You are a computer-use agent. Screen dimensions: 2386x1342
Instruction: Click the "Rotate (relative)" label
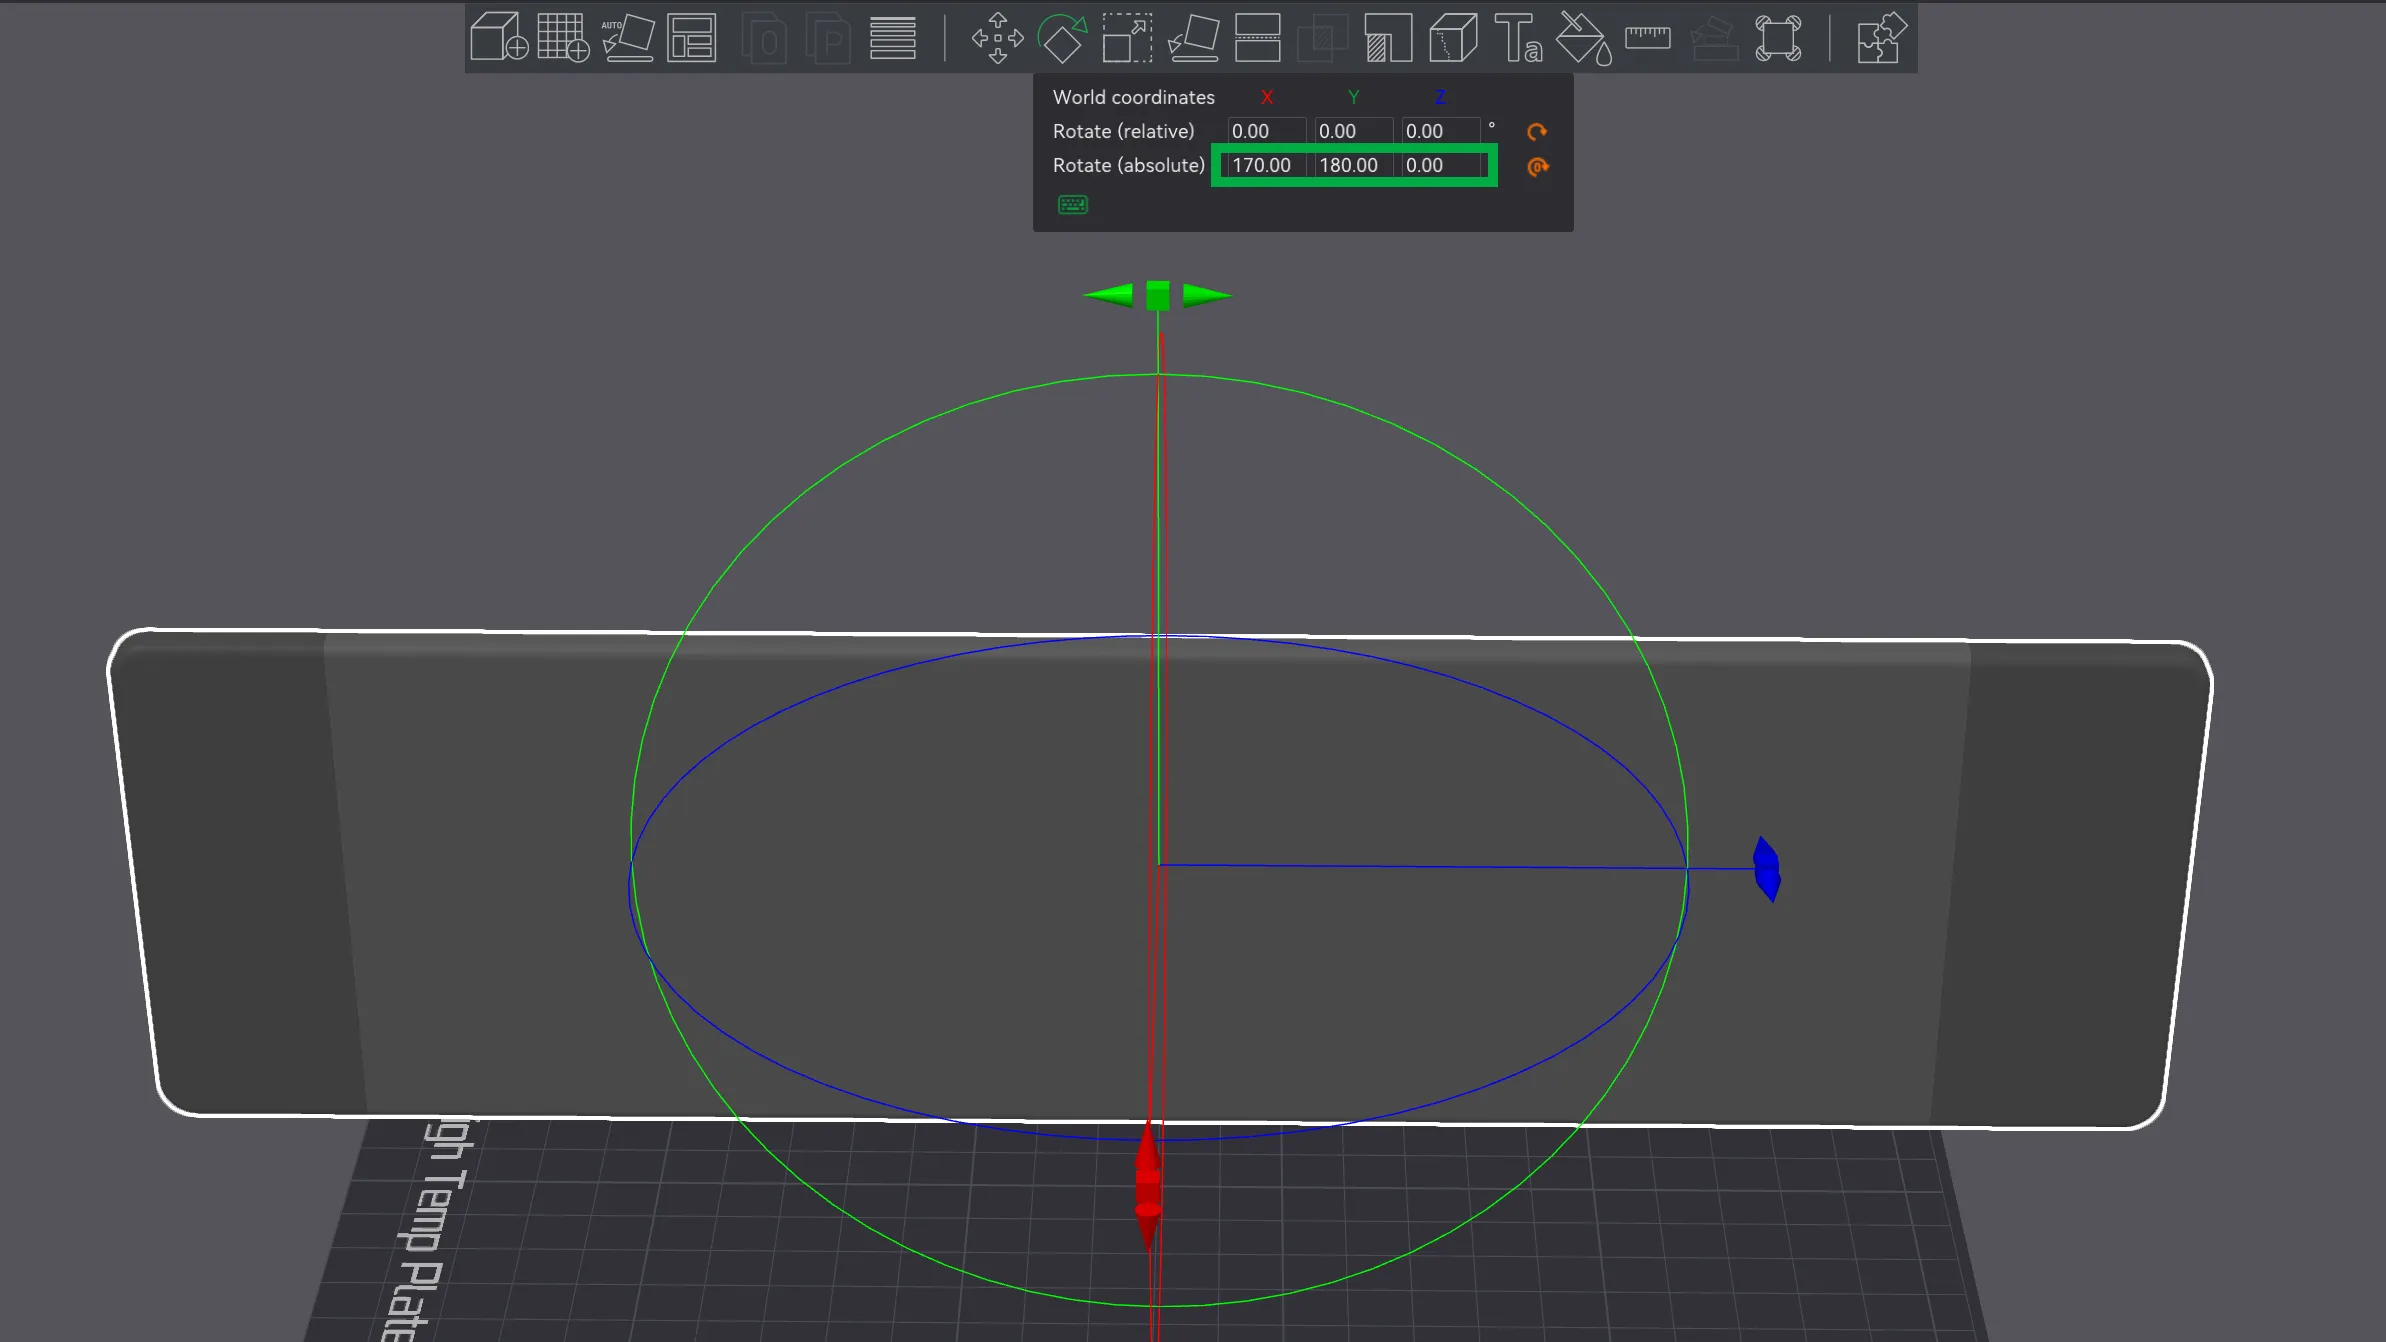pos(1124,131)
